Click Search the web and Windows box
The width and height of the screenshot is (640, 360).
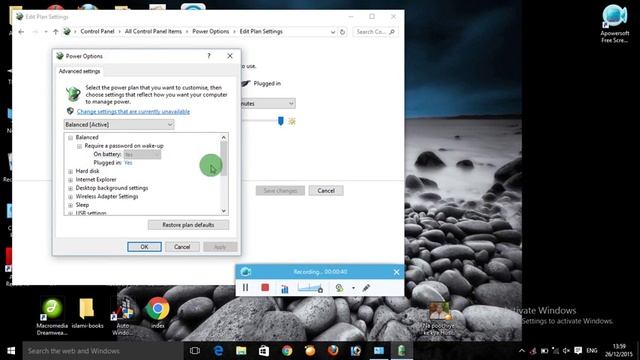[103, 351]
